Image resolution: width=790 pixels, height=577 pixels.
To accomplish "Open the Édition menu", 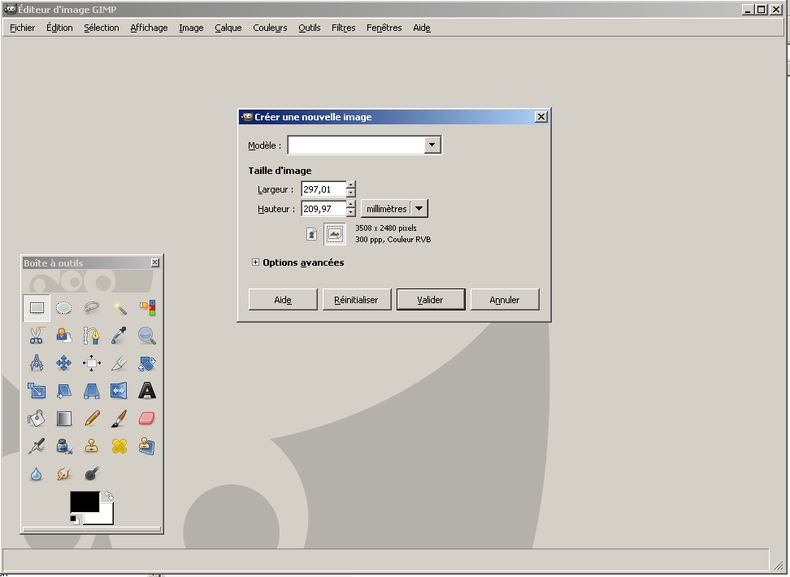I will [59, 28].
